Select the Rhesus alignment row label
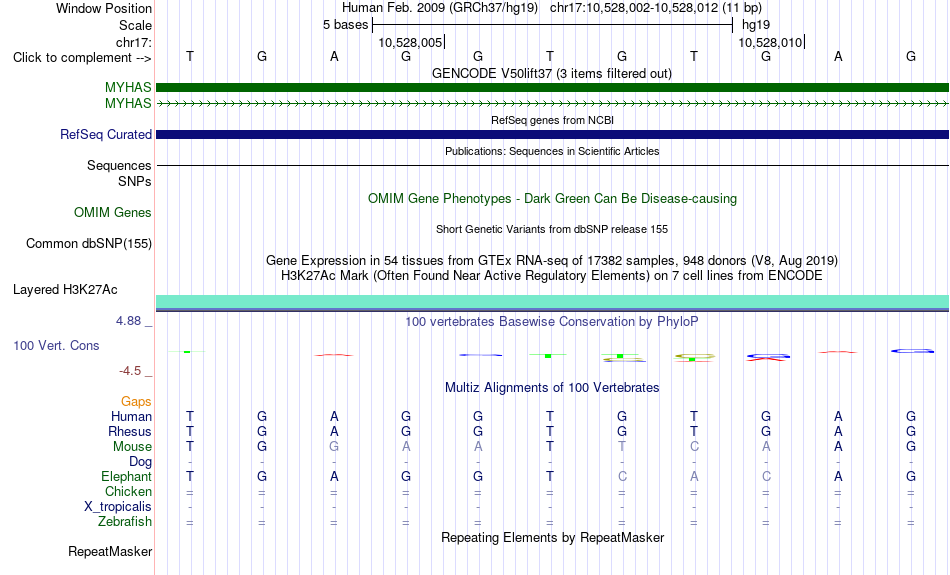The width and height of the screenshot is (950, 575). 130,431
